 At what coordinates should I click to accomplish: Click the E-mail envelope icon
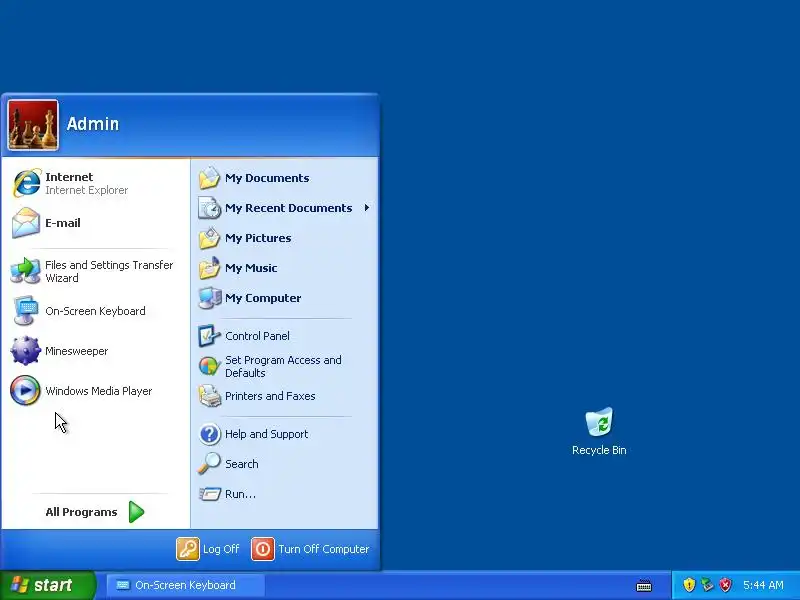pyautogui.click(x=26, y=222)
